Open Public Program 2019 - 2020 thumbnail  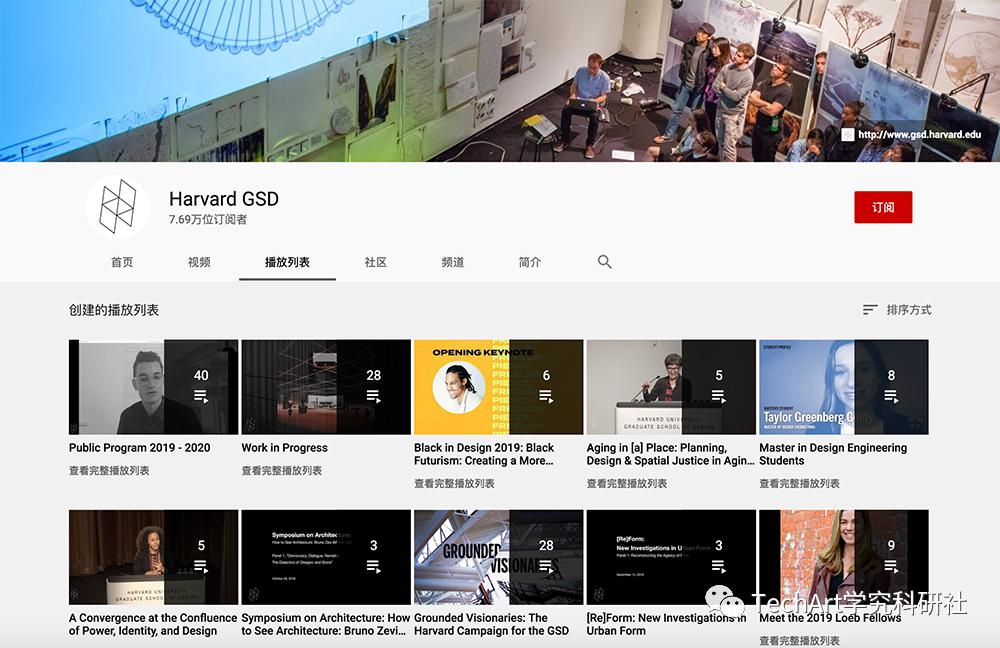(153, 387)
